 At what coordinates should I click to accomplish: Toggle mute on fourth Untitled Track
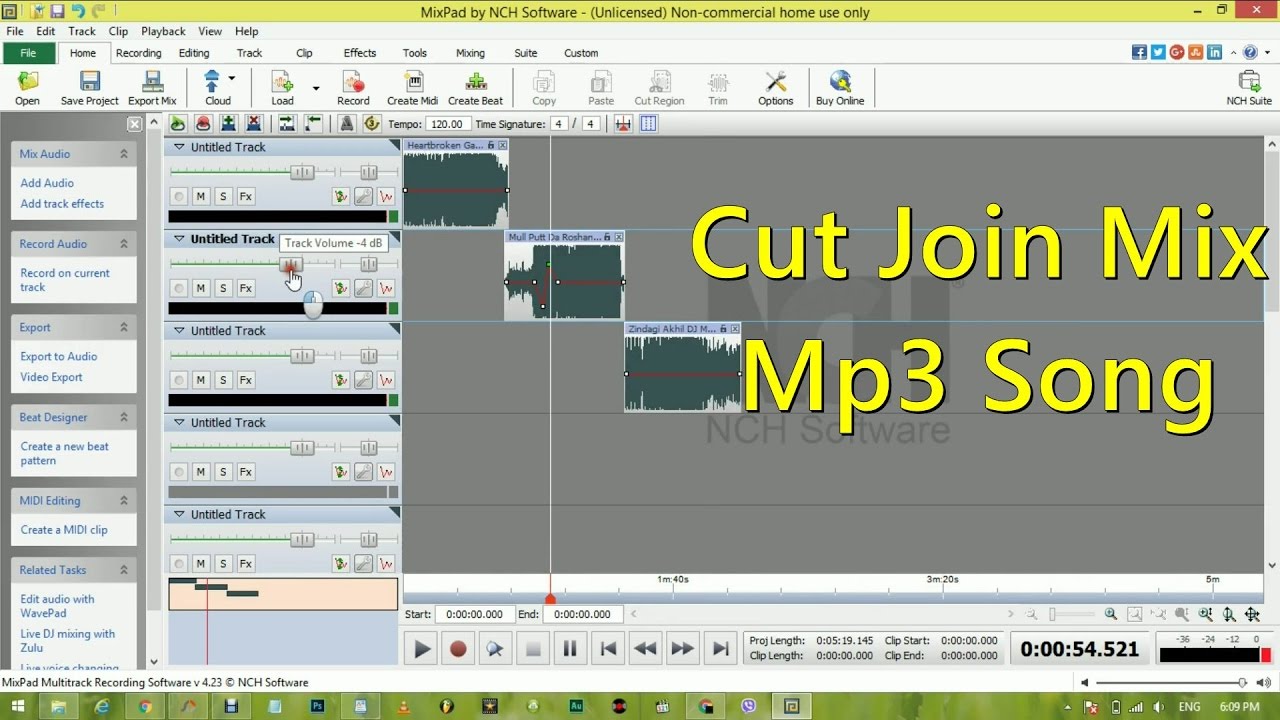point(201,472)
